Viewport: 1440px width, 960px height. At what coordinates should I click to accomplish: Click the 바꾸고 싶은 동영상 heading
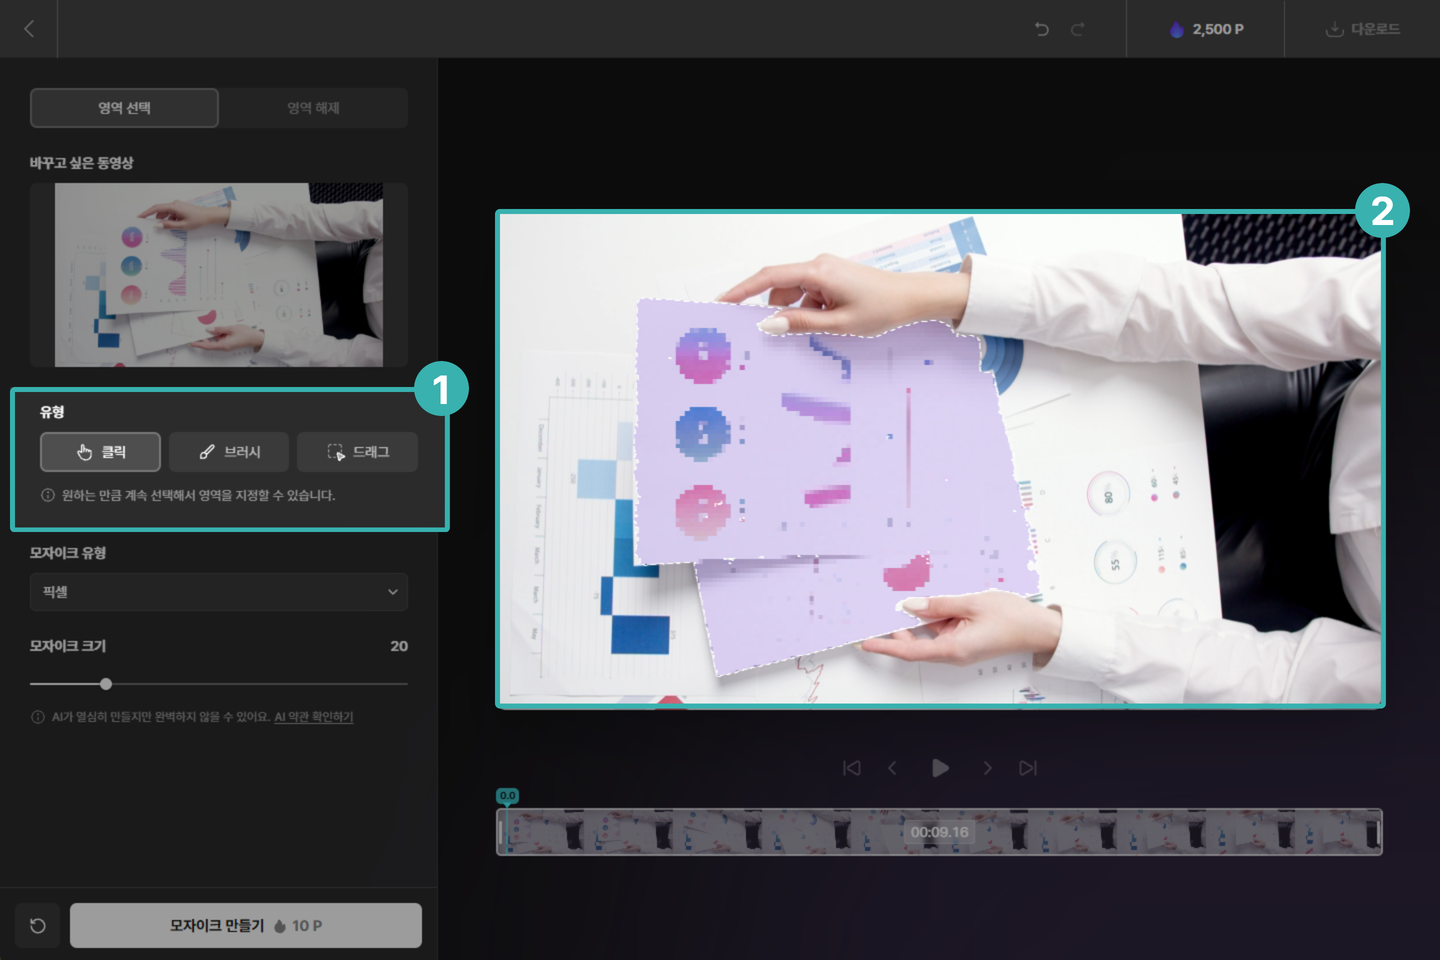pyautogui.click(x=82, y=163)
